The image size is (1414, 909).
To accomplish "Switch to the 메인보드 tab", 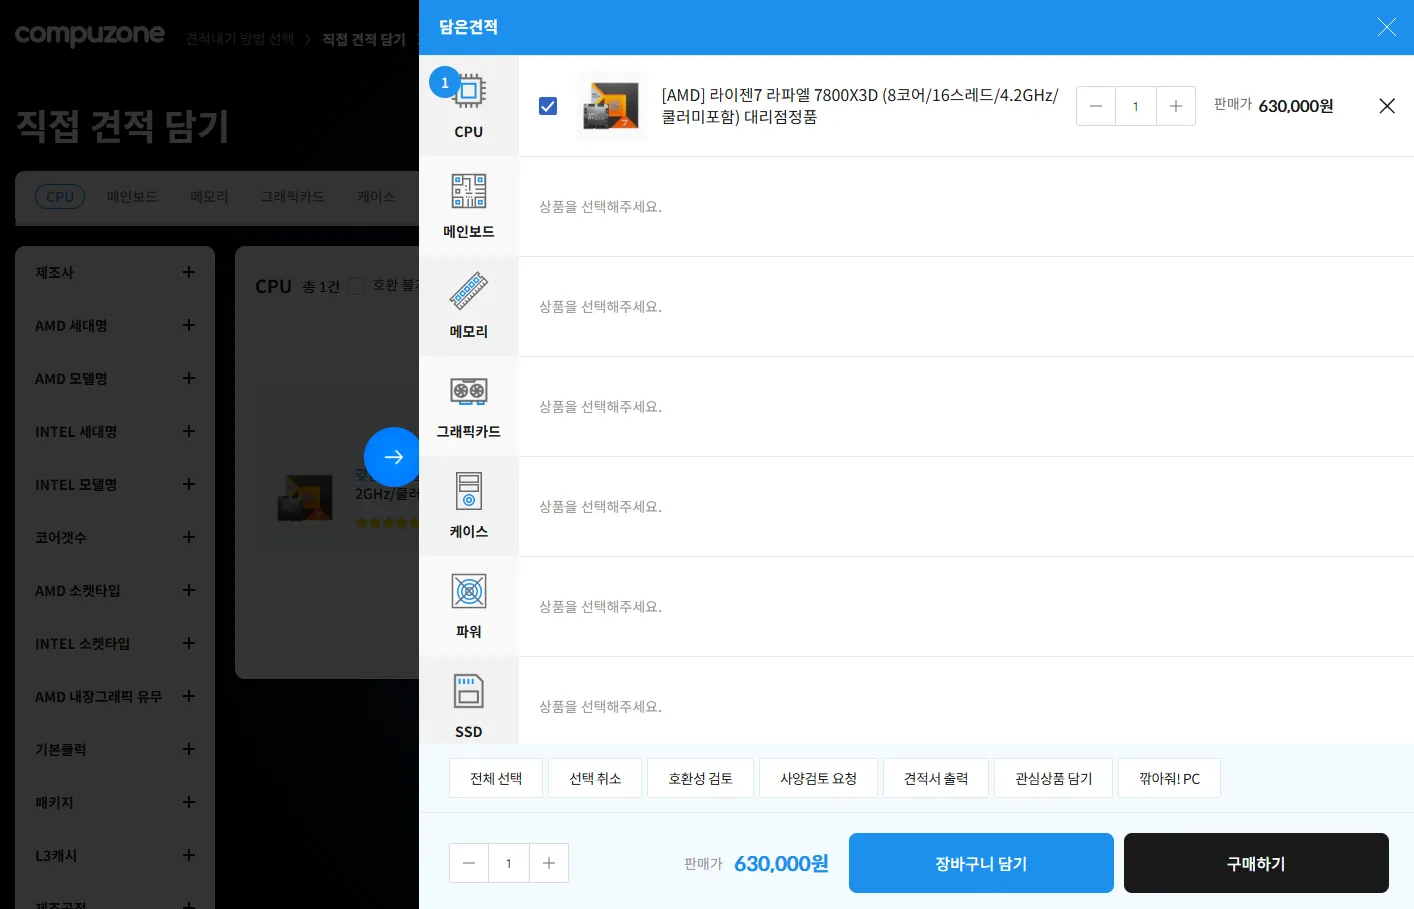I will pos(131,196).
